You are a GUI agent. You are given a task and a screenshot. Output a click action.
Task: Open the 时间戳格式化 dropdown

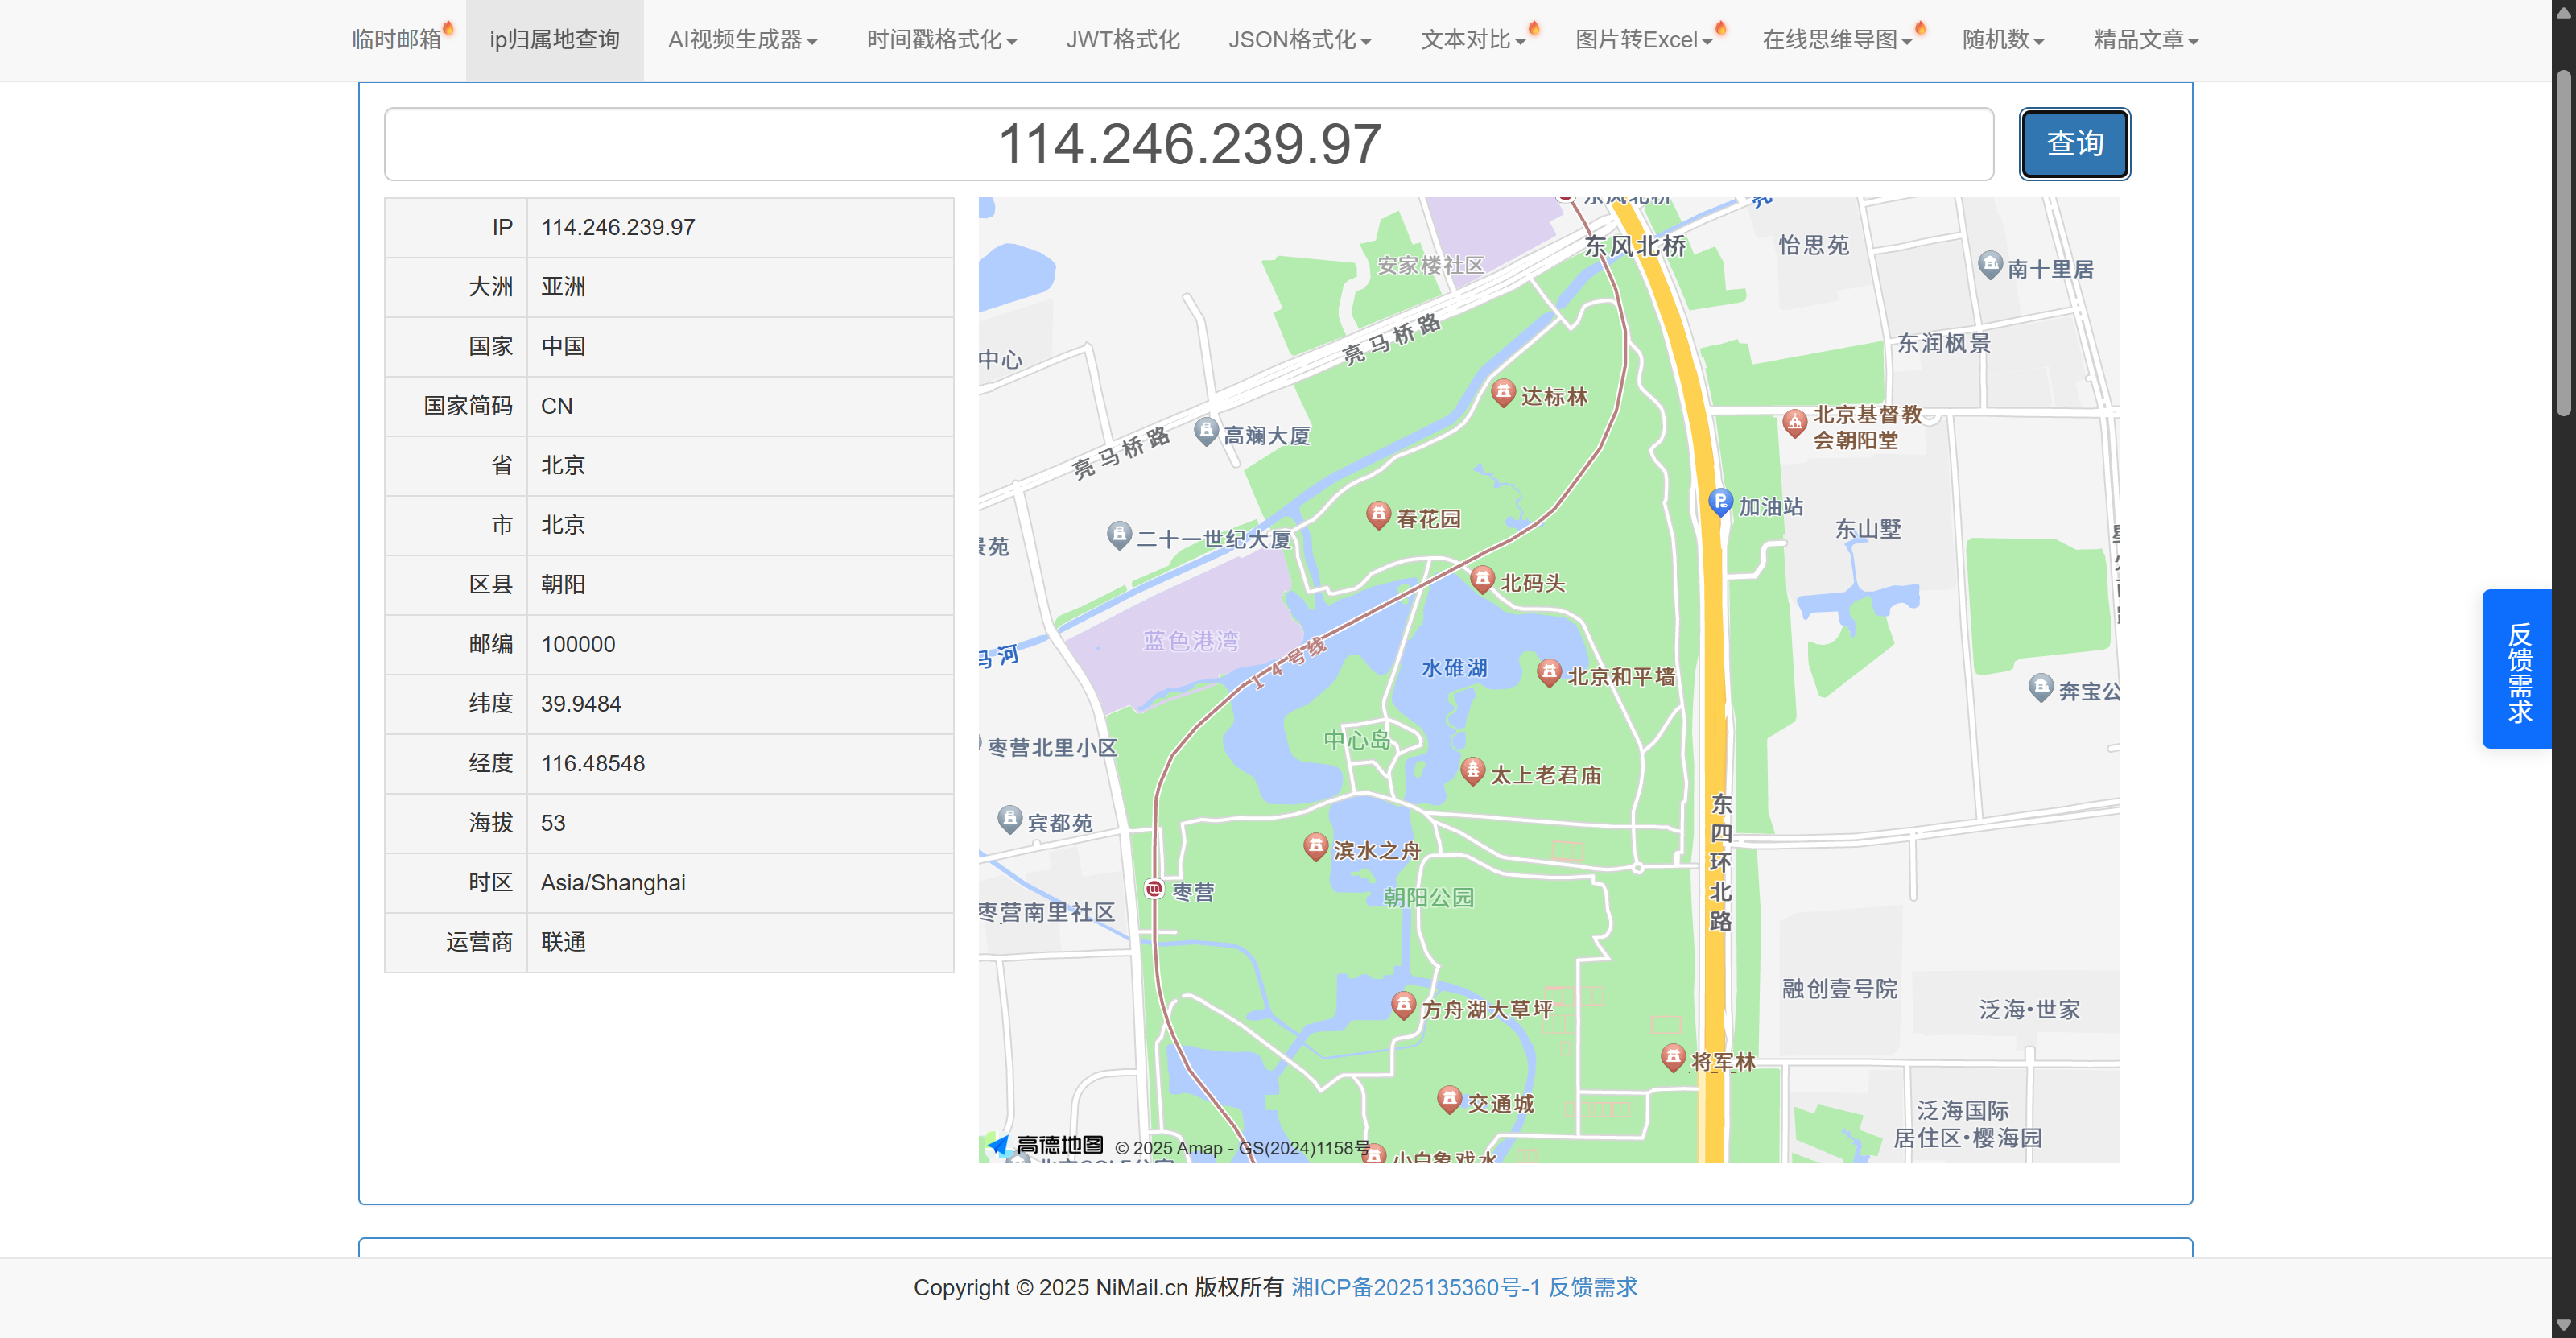(941, 40)
